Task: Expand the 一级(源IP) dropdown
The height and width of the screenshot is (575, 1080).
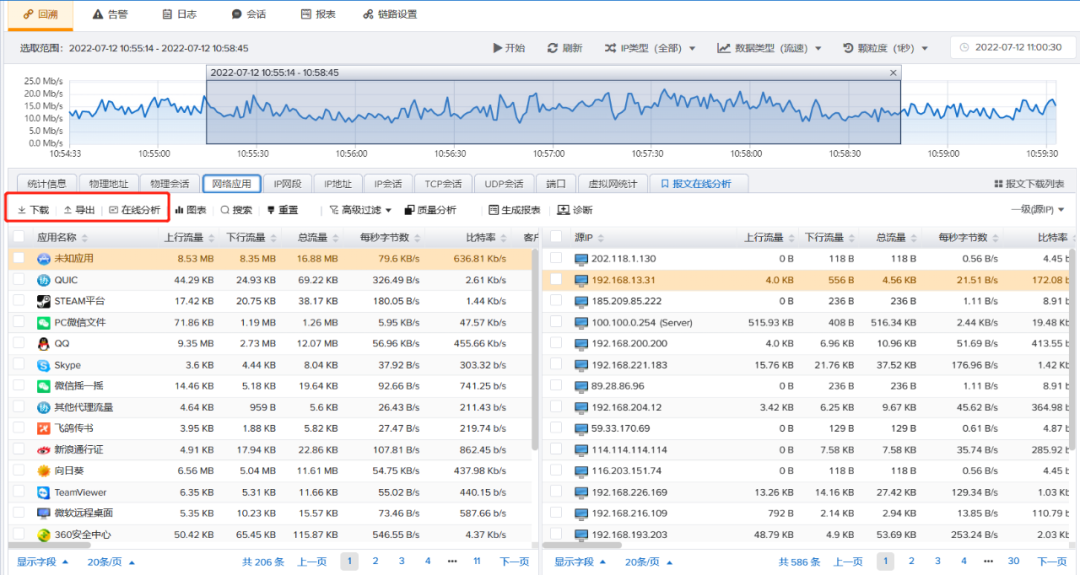Action: click(x=1037, y=209)
